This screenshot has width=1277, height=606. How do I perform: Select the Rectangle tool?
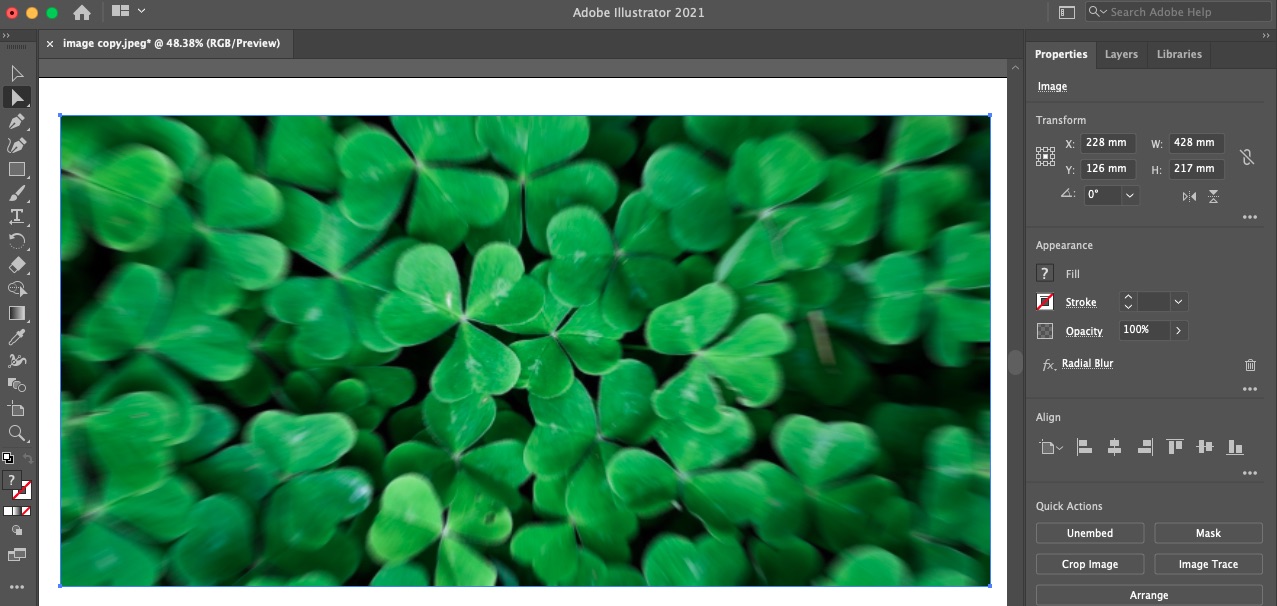coord(17,170)
